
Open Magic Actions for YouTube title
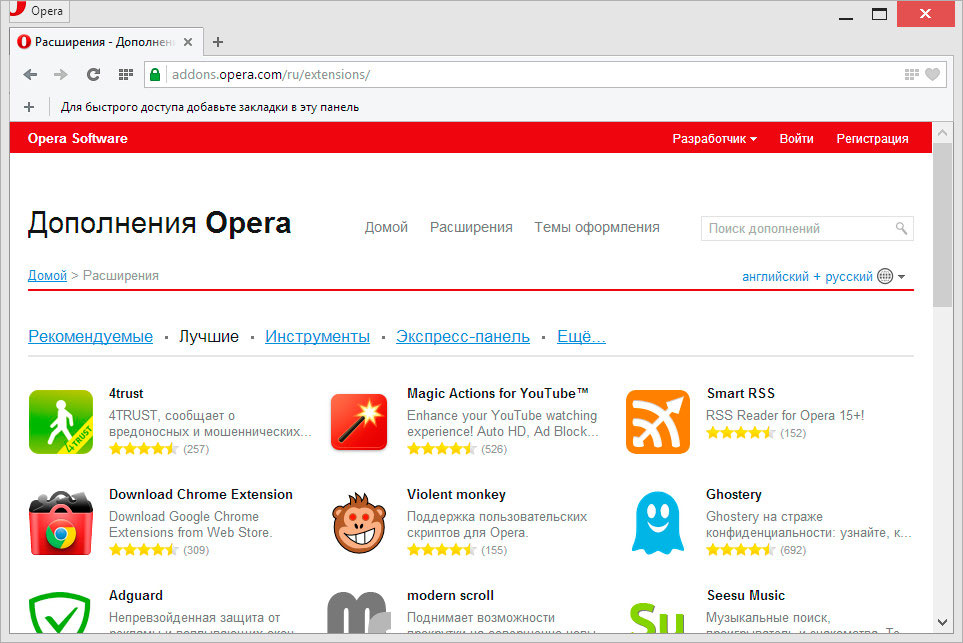tap(498, 393)
